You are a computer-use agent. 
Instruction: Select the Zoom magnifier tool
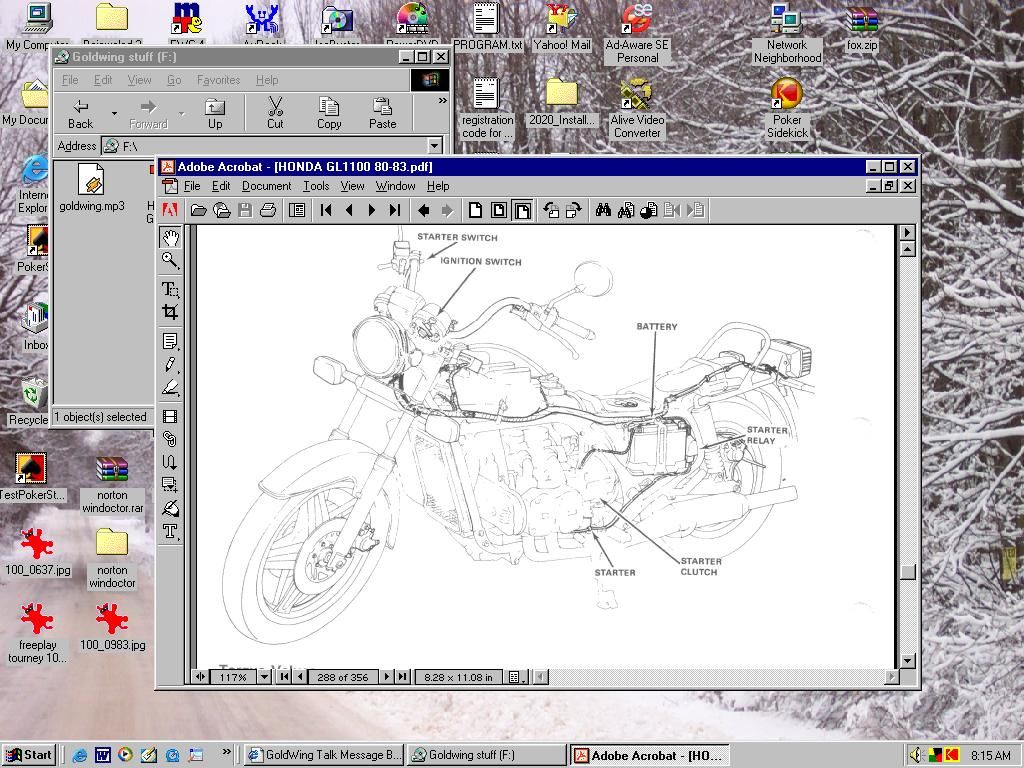(x=170, y=261)
